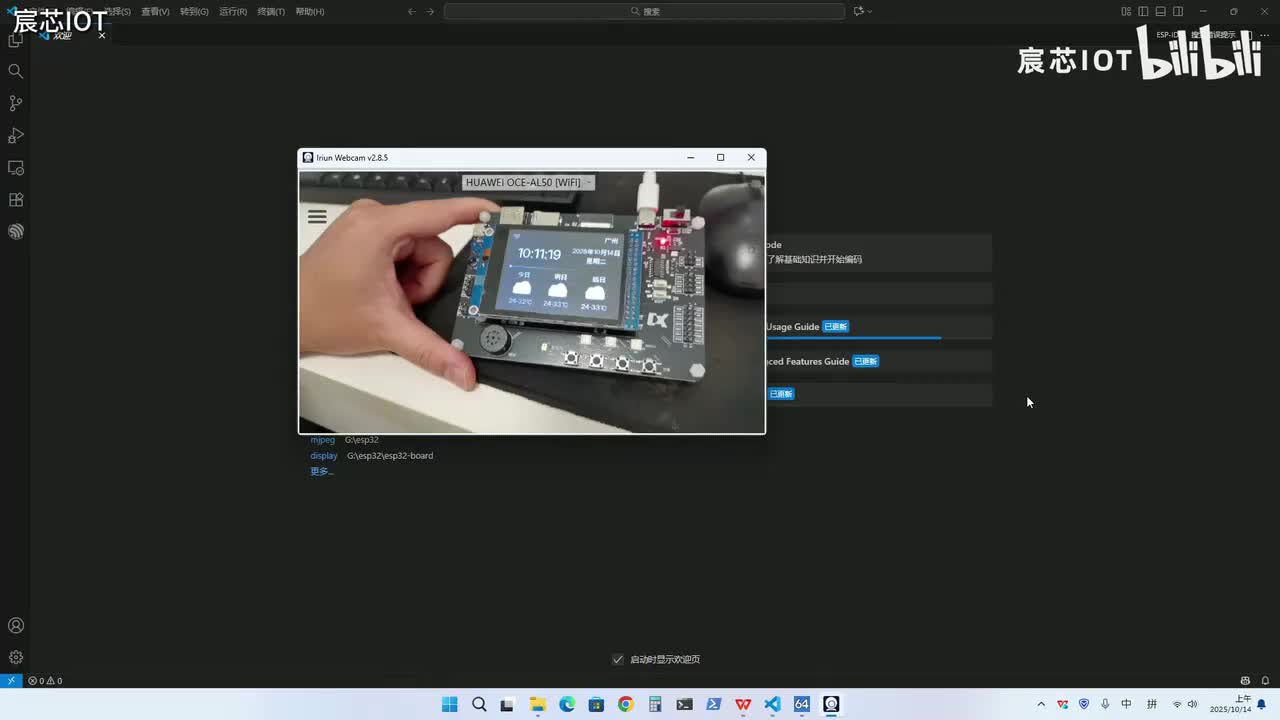Click the command center search box
The height and width of the screenshot is (720, 1280).
[644, 12]
